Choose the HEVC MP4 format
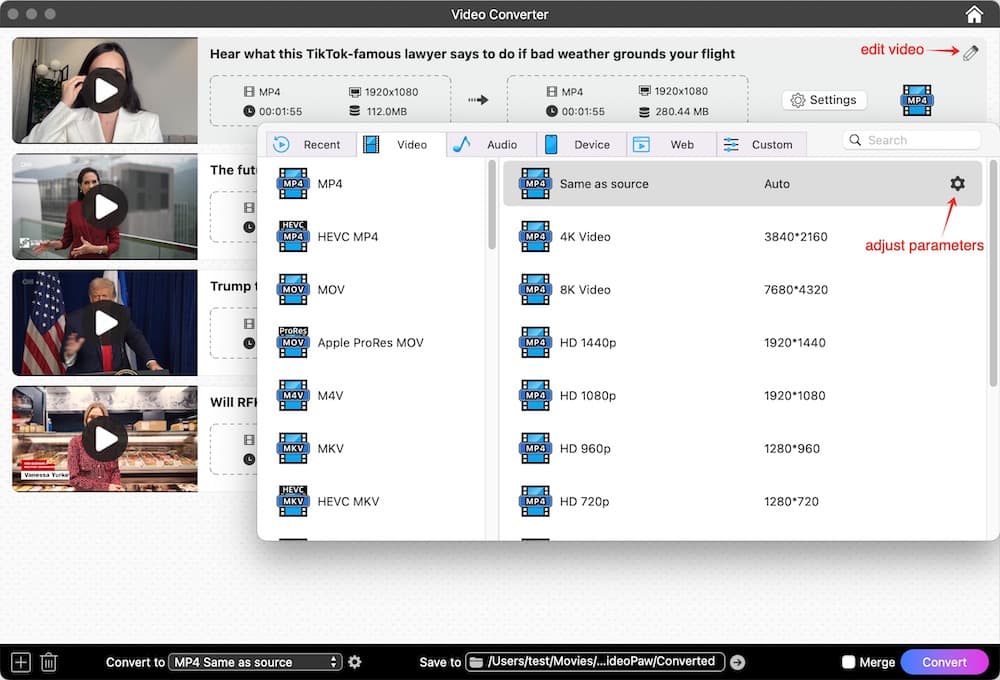This screenshot has width=1000, height=680. (x=330, y=236)
